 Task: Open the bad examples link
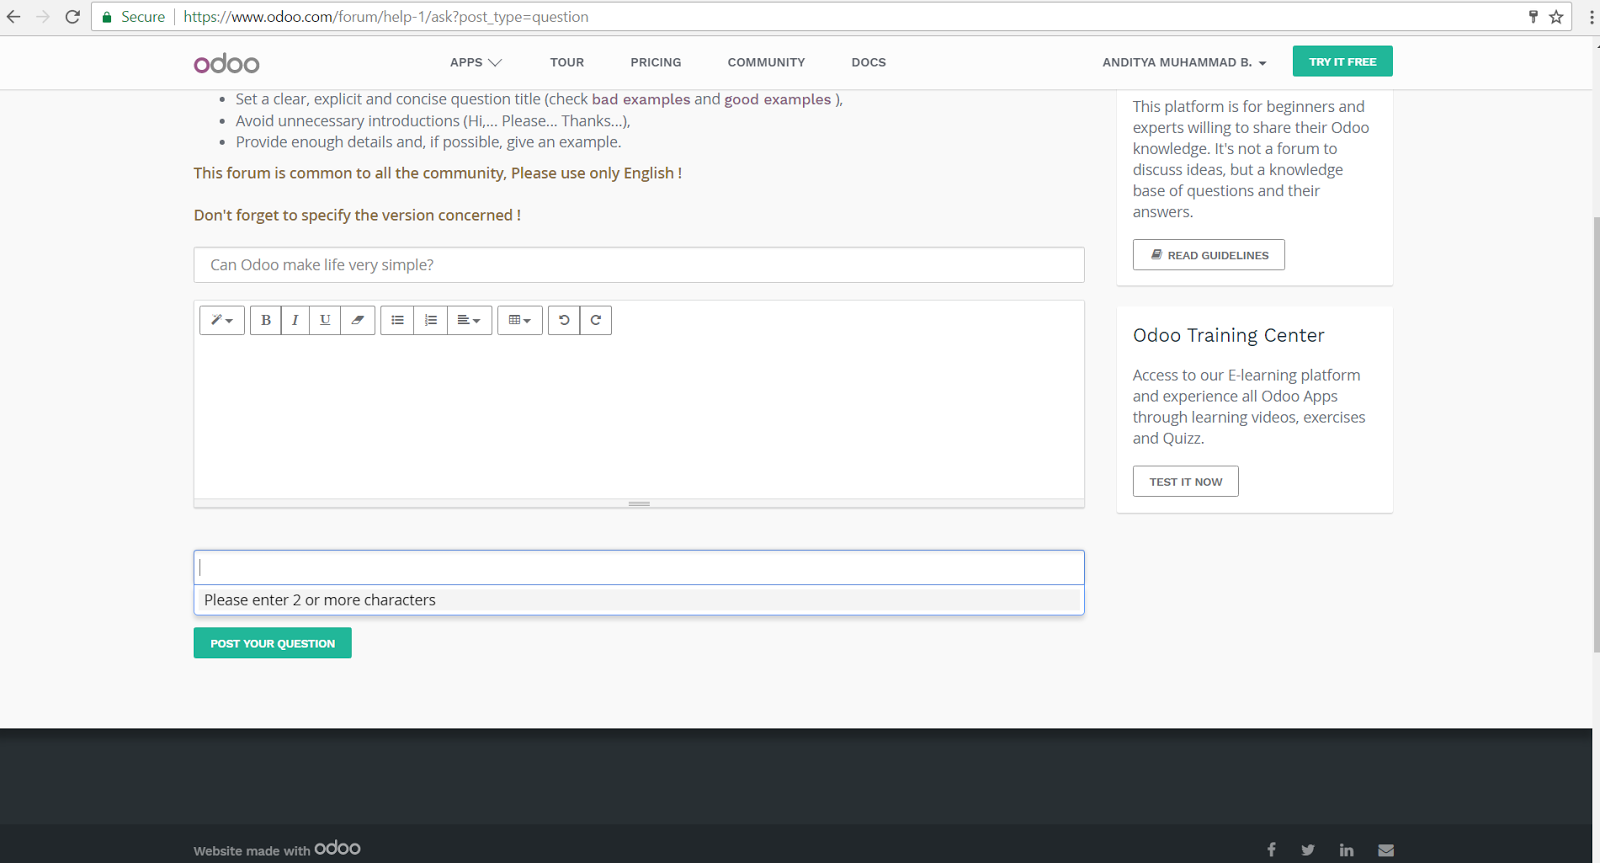(x=641, y=99)
